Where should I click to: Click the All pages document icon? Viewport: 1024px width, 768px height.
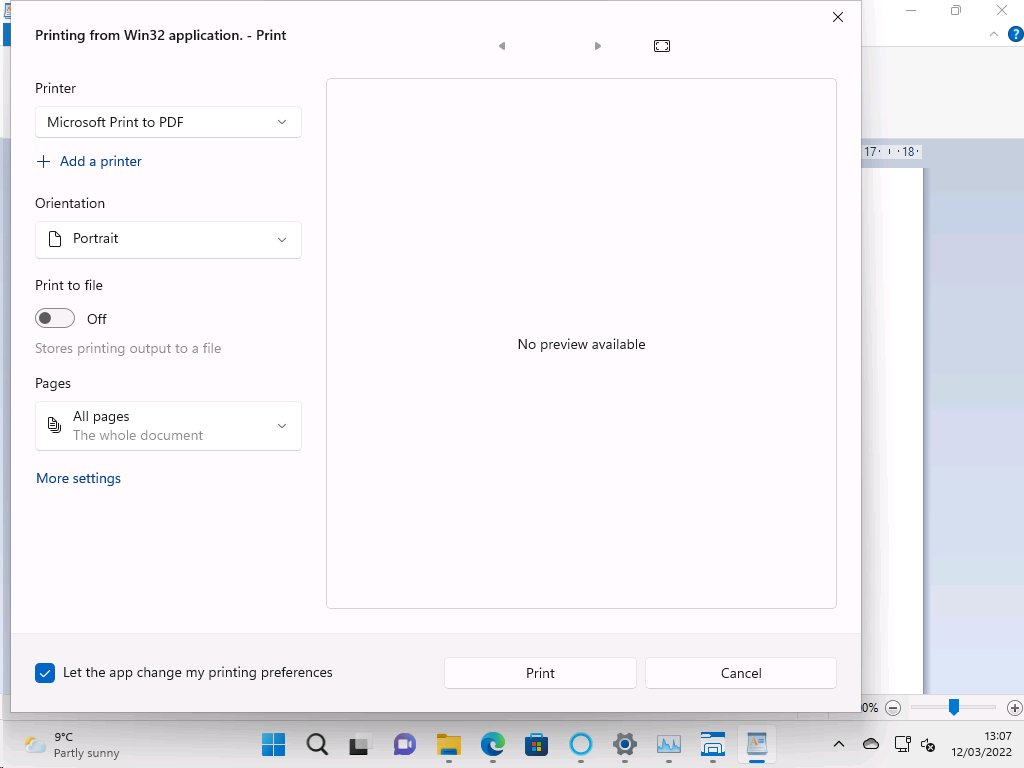55,425
